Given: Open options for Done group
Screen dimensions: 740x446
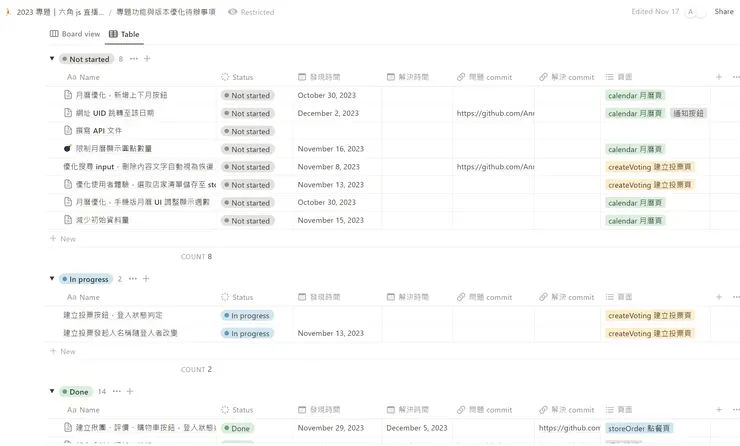Looking at the screenshot, I should (117, 391).
